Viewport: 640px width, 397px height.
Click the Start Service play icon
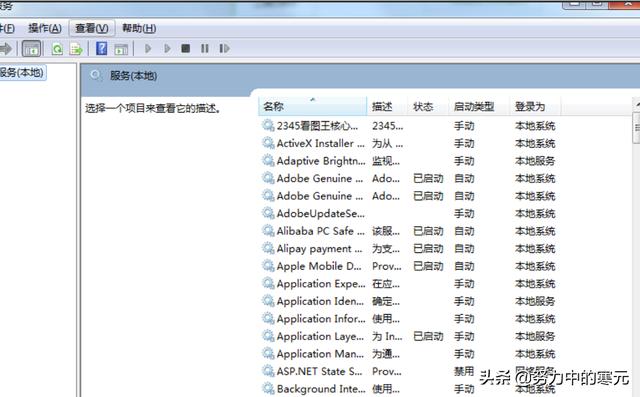[x=148, y=49]
